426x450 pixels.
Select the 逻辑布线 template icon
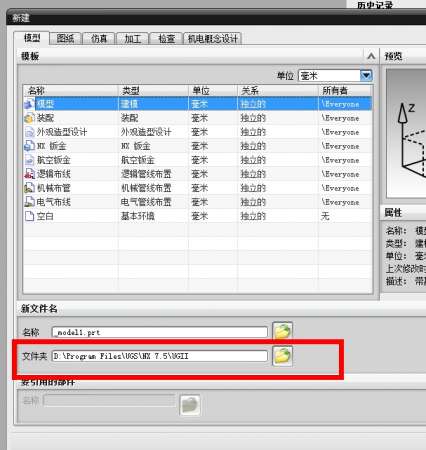pyautogui.click(x=29, y=174)
